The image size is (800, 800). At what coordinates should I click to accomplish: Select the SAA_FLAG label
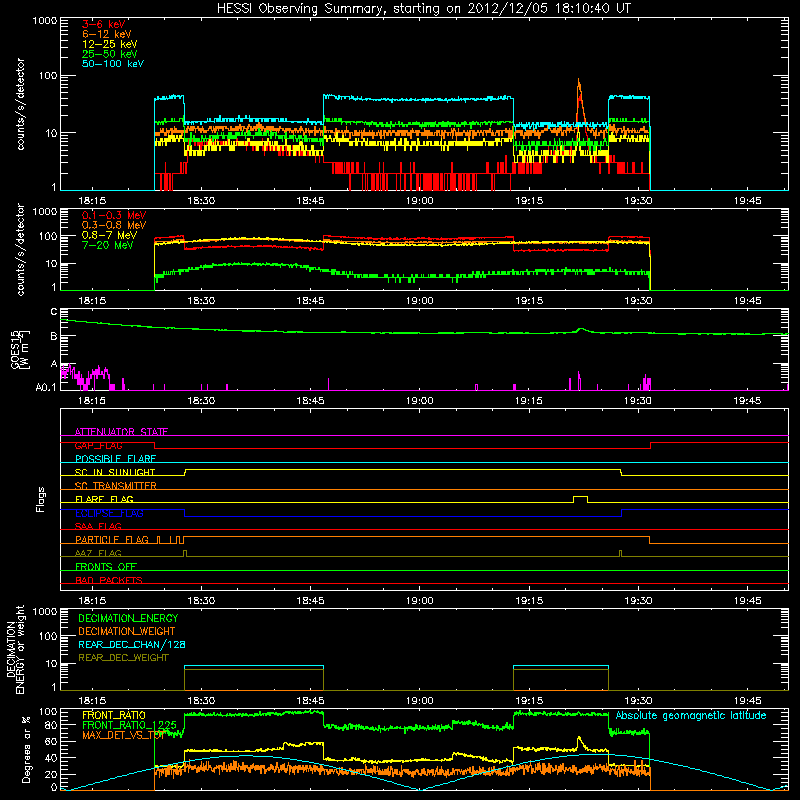98,526
